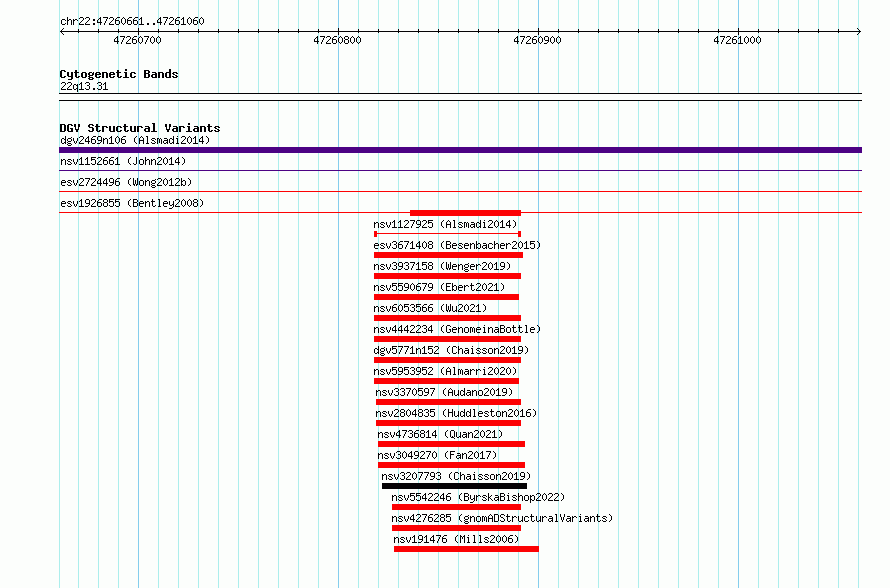The height and width of the screenshot is (588, 890).
Task: Open the nsv1152661 (John2014) variant
Action: click(x=123, y=161)
